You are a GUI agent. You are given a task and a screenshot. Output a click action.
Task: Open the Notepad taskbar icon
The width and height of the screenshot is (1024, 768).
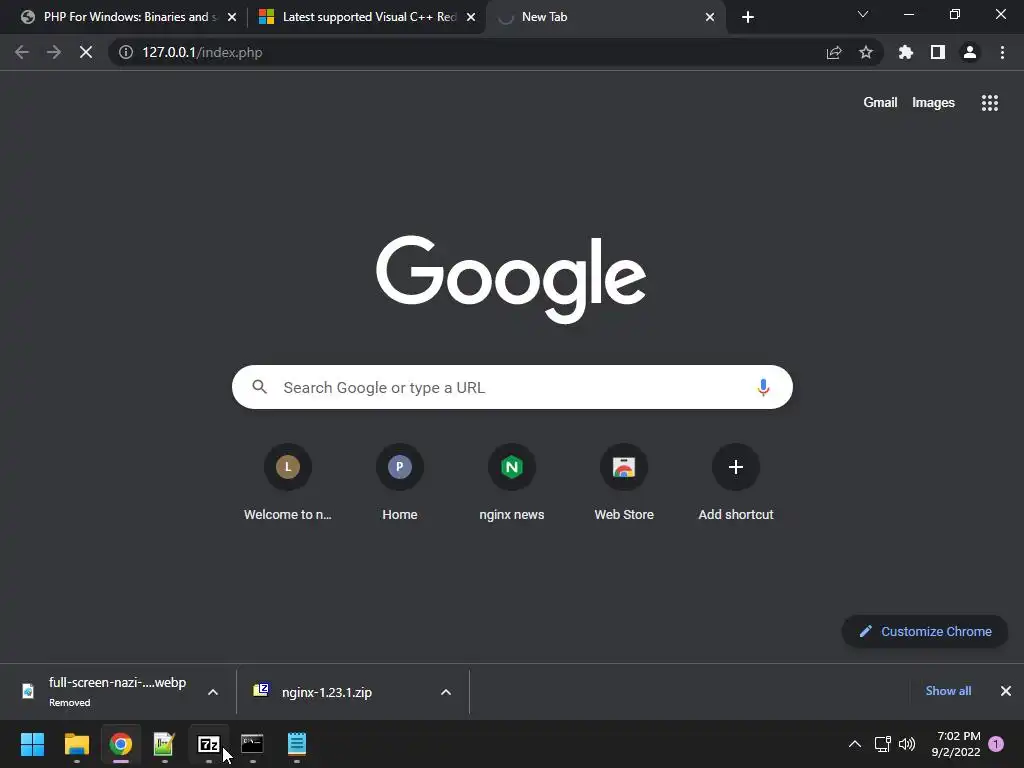pos(296,744)
